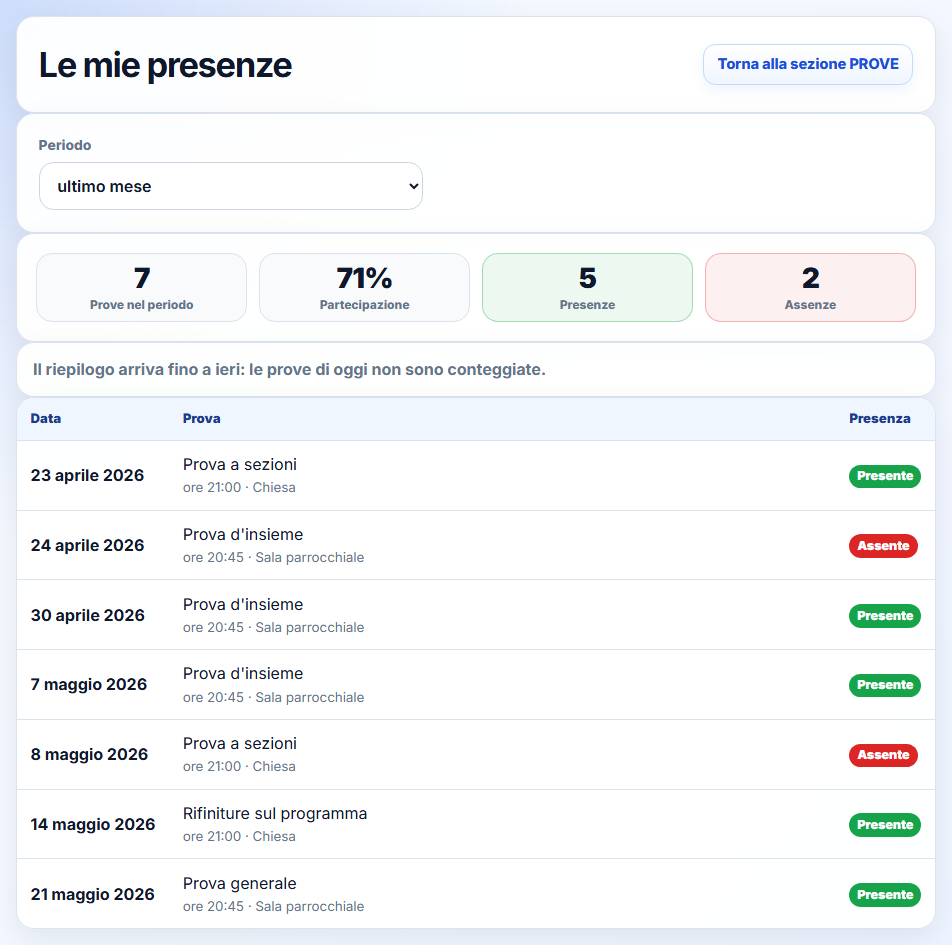Viewport: 952px width, 945px height.
Task: Click the date 14 maggio 2026
Action: 93,824
